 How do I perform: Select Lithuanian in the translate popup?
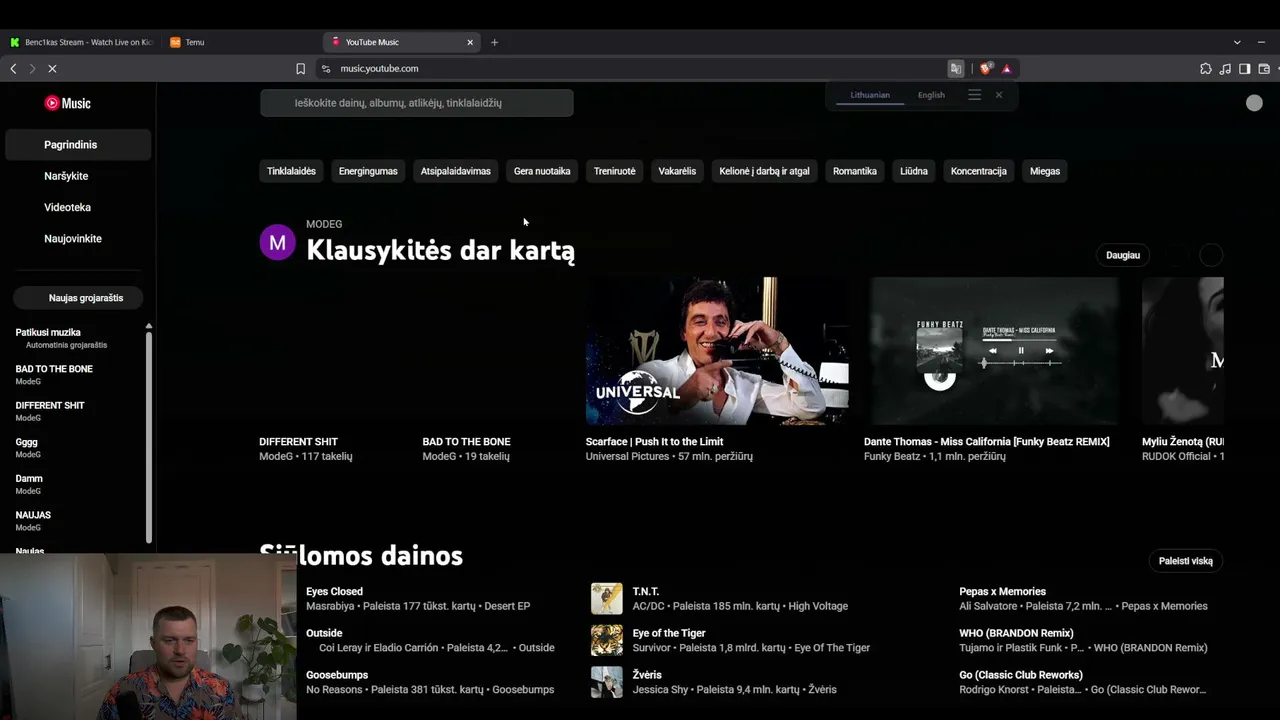point(870,95)
